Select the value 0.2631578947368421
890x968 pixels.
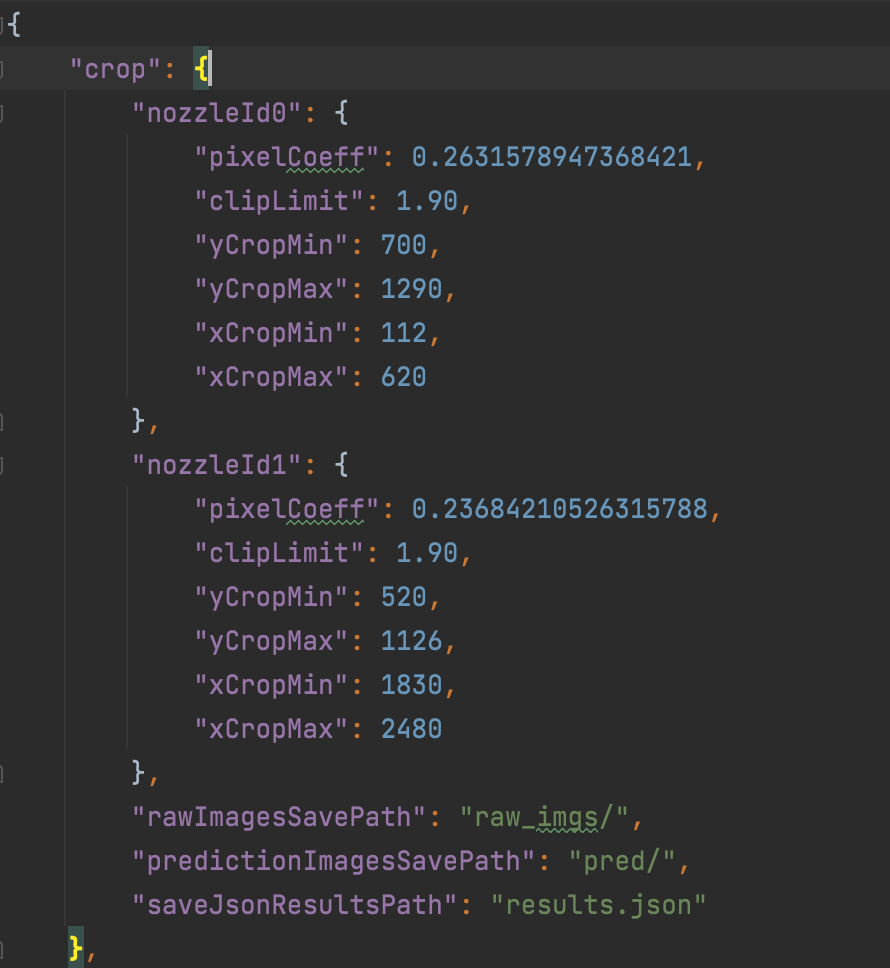[x=552, y=157]
